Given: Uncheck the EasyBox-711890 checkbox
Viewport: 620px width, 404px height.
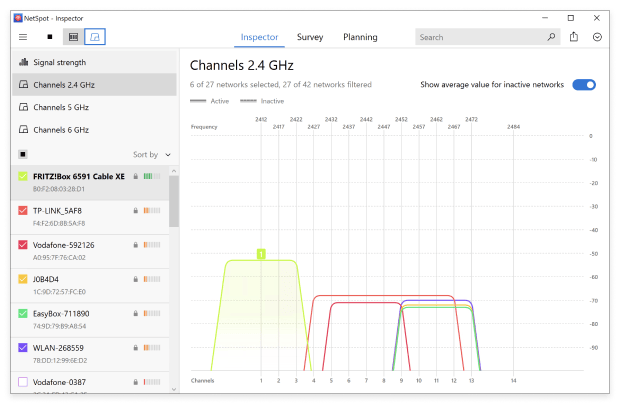Looking at the screenshot, I should click(23, 313).
